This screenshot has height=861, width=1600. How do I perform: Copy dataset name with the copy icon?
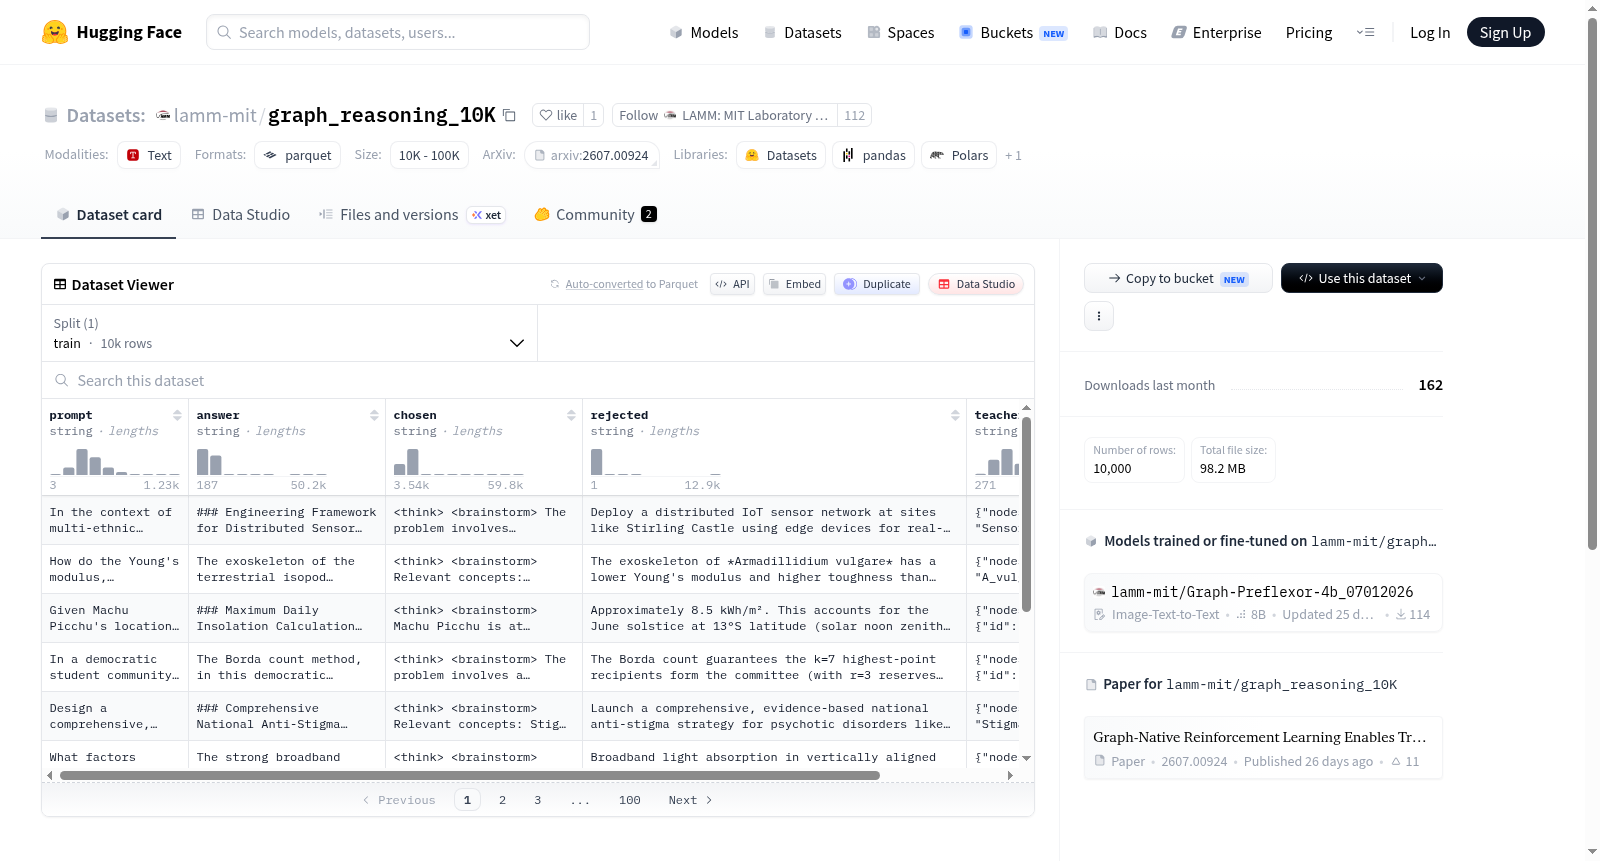click(x=509, y=115)
